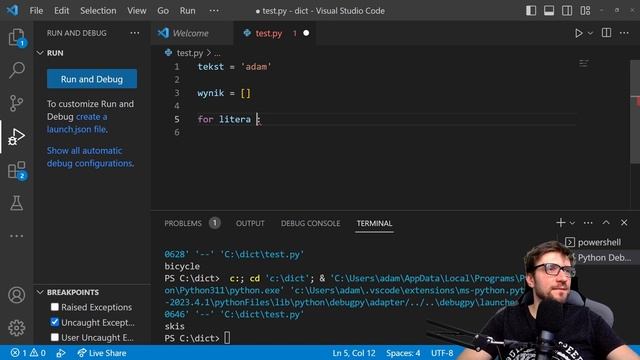
Task: Open the PROBLEMS panel tab
Action: point(192,223)
